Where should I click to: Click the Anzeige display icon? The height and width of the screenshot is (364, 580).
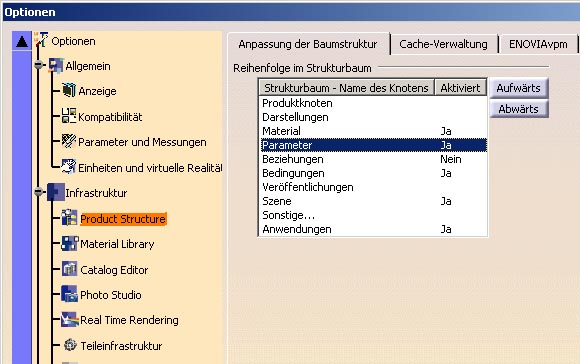[x=69, y=90]
